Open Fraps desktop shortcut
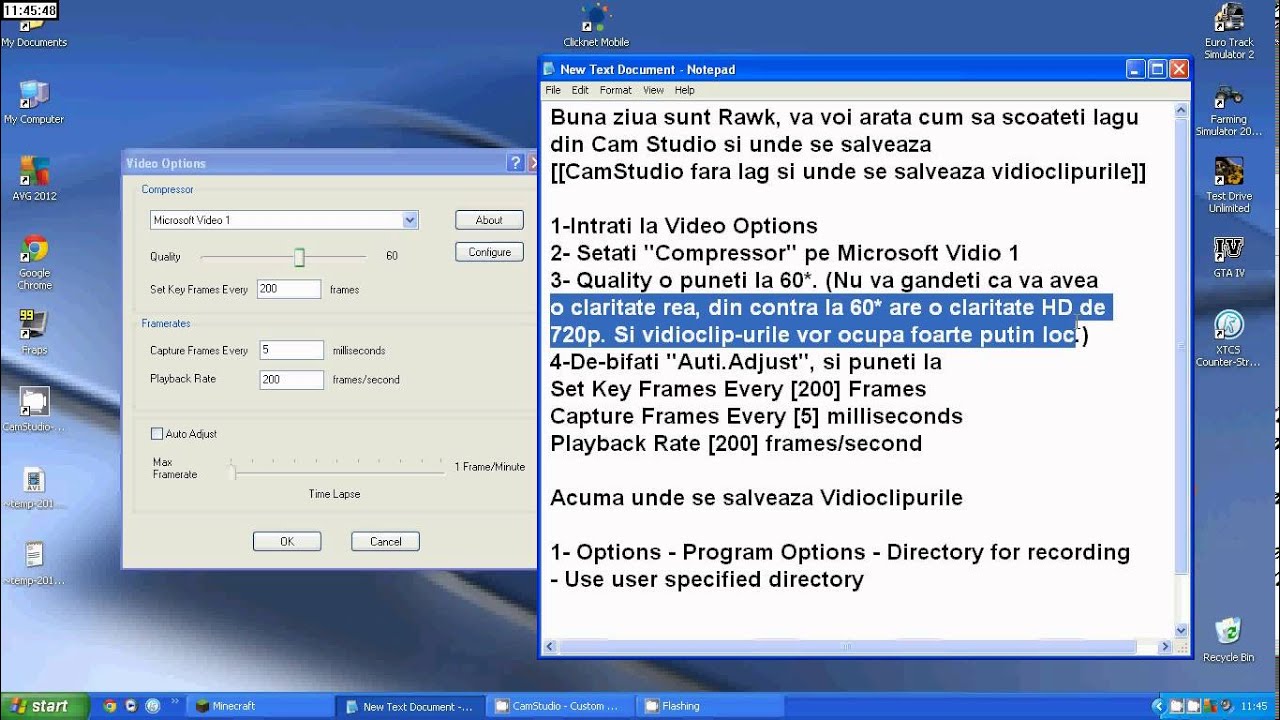Image resolution: width=1280 pixels, height=720 pixels. click(34, 333)
